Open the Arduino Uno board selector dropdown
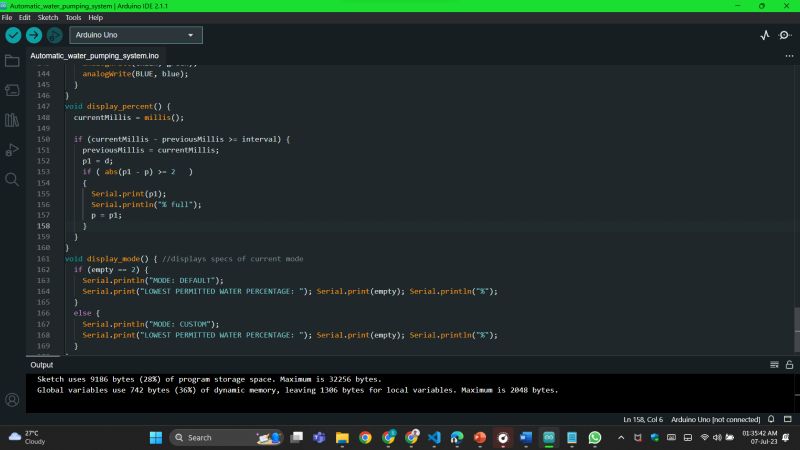Image resolution: width=800 pixels, height=450 pixels. point(136,35)
